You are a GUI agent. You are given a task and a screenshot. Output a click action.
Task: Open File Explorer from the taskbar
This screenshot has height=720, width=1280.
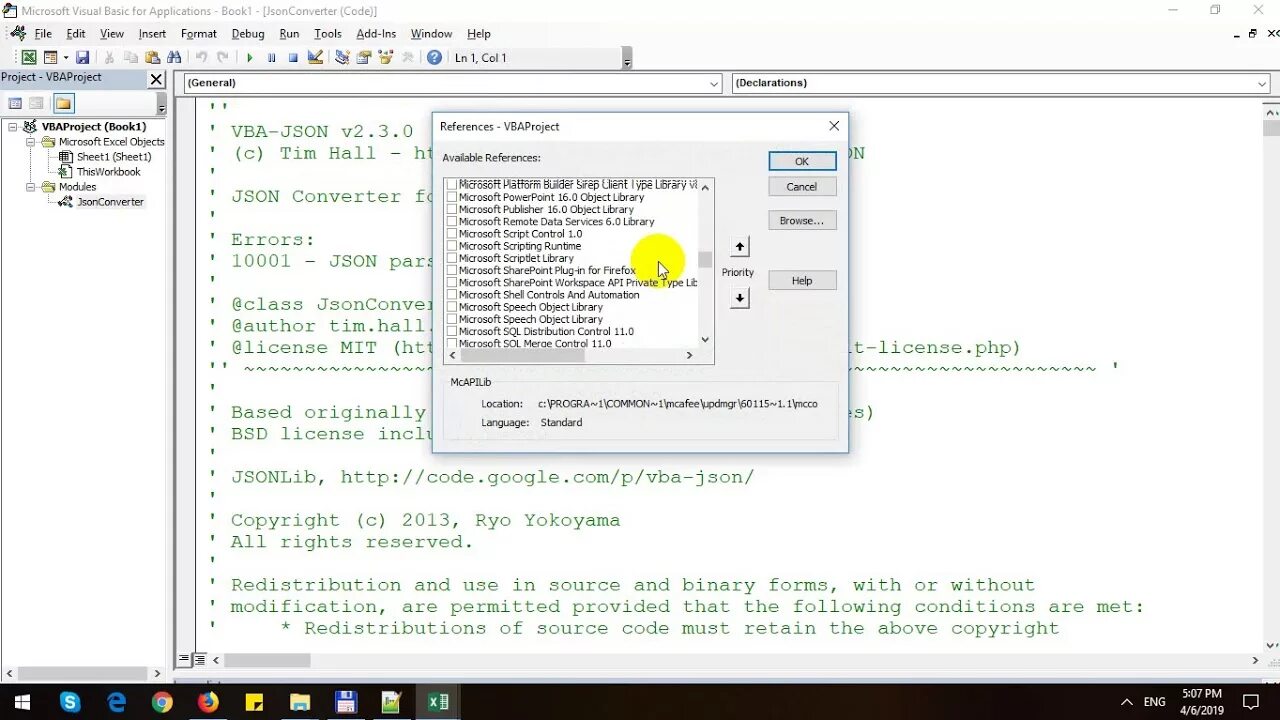pyautogui.click(x=300, y=702)
